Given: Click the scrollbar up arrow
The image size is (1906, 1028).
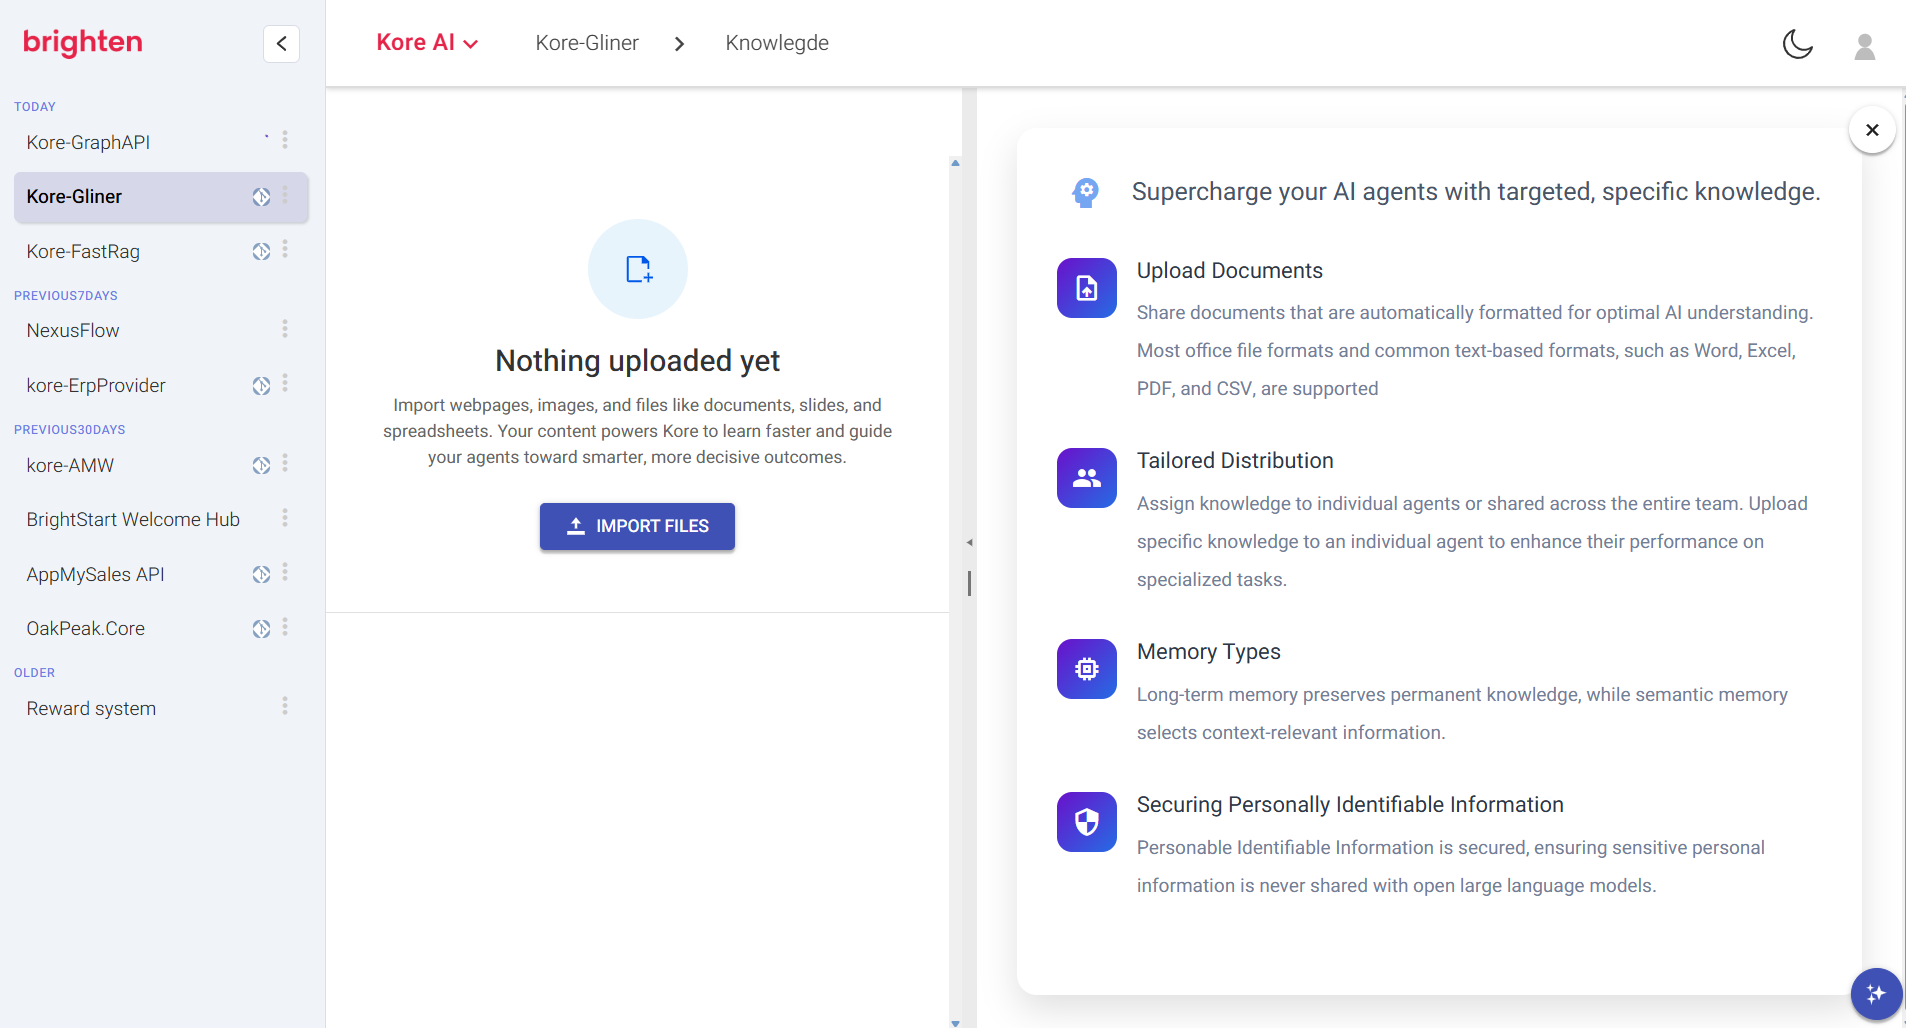Looking at the screenshot, I should (955, 162).
